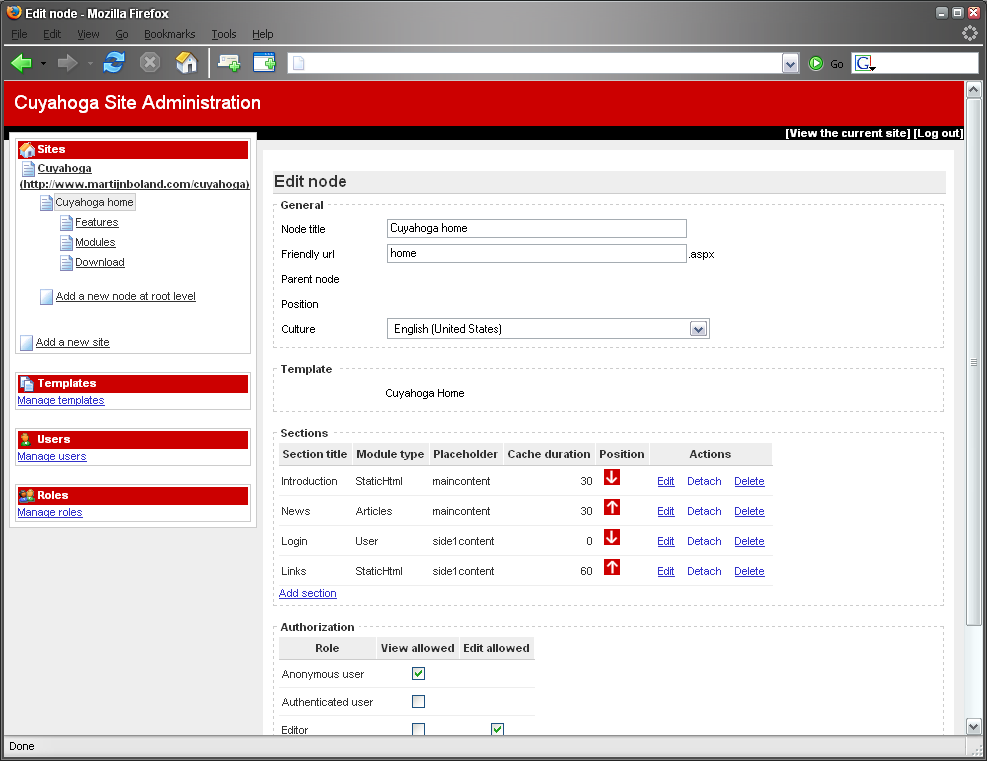Open the Back button history dropdown arrow
Screen dimensions: 987x761
[x=43, y=64]
